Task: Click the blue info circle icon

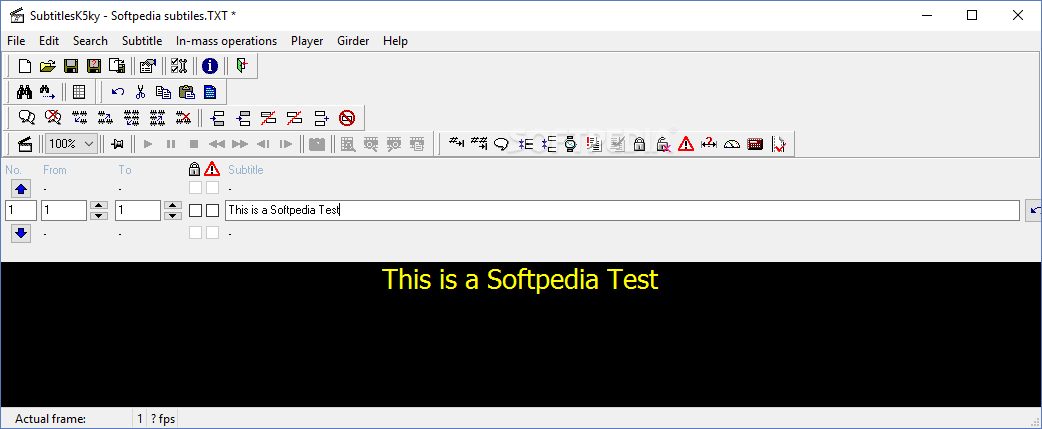Action: point(210,66)
